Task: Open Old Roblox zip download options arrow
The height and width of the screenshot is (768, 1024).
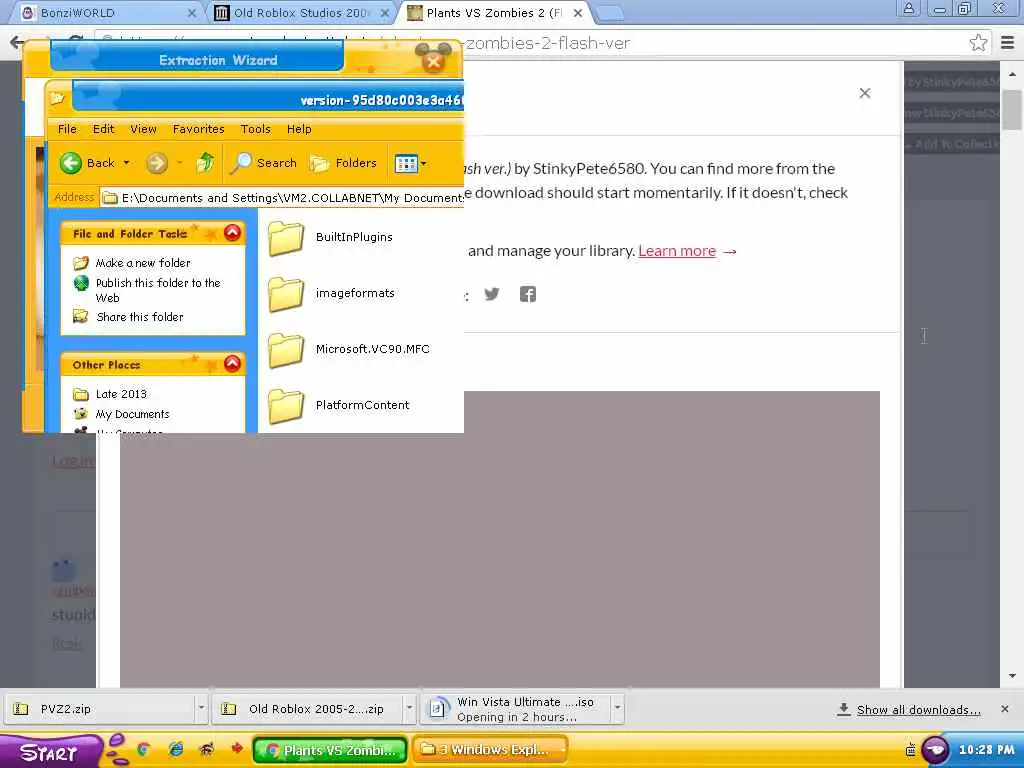Action: [409, 708]
